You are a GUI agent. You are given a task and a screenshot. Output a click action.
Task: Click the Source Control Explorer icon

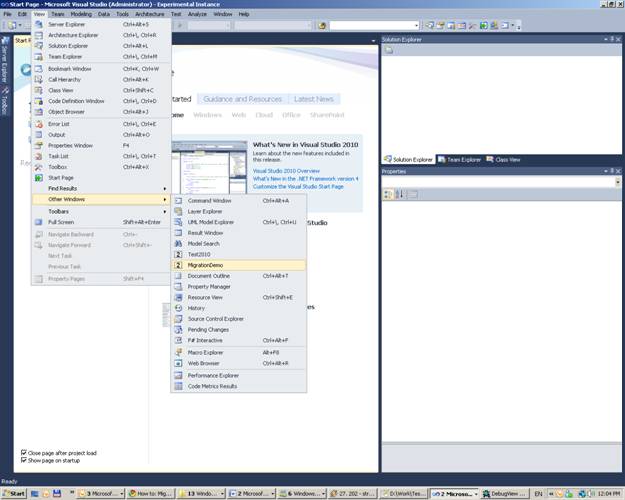click(x=179, y=319)
